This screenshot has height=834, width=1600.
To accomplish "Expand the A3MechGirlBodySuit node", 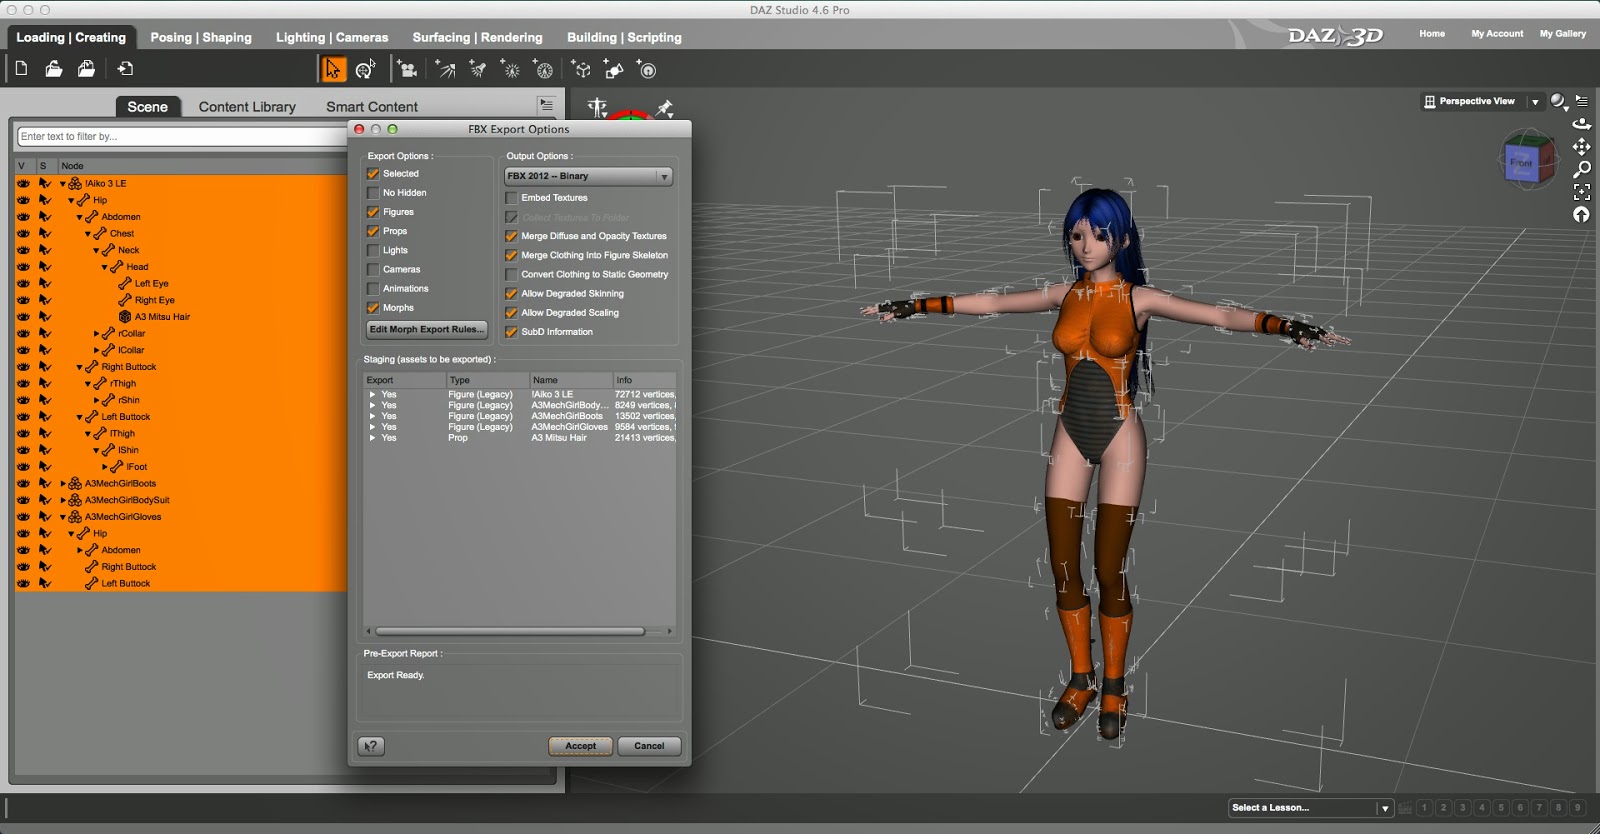I will coord(63,500).
